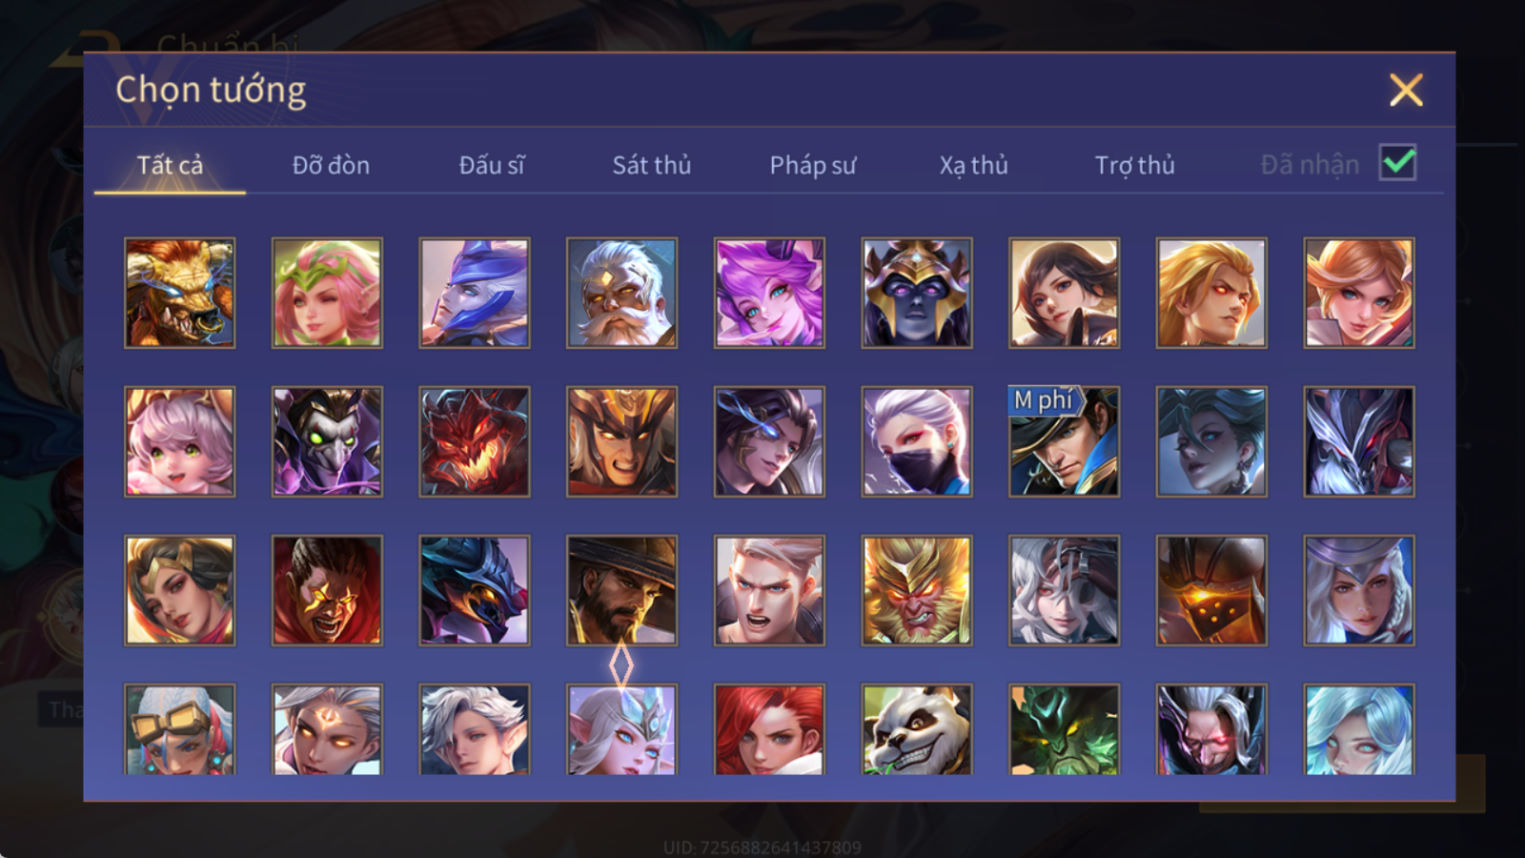Select the panda hero portrait
The image size is (1525, 858).
coord(916,730)
